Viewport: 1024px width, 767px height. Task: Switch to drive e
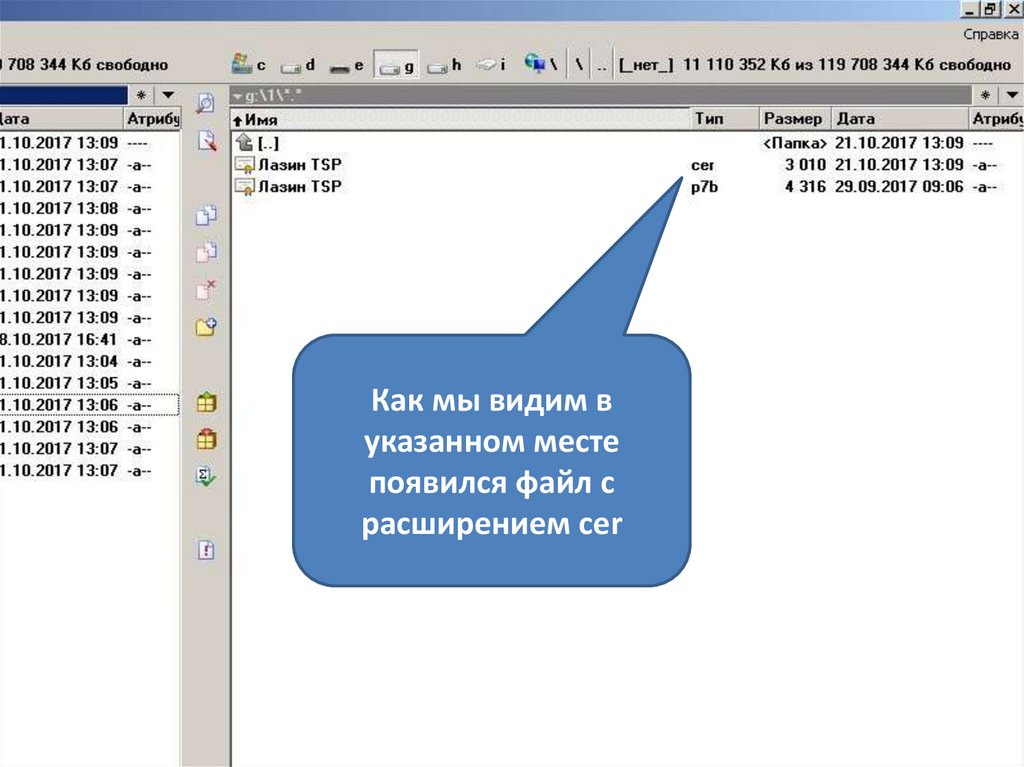[346, 65]
